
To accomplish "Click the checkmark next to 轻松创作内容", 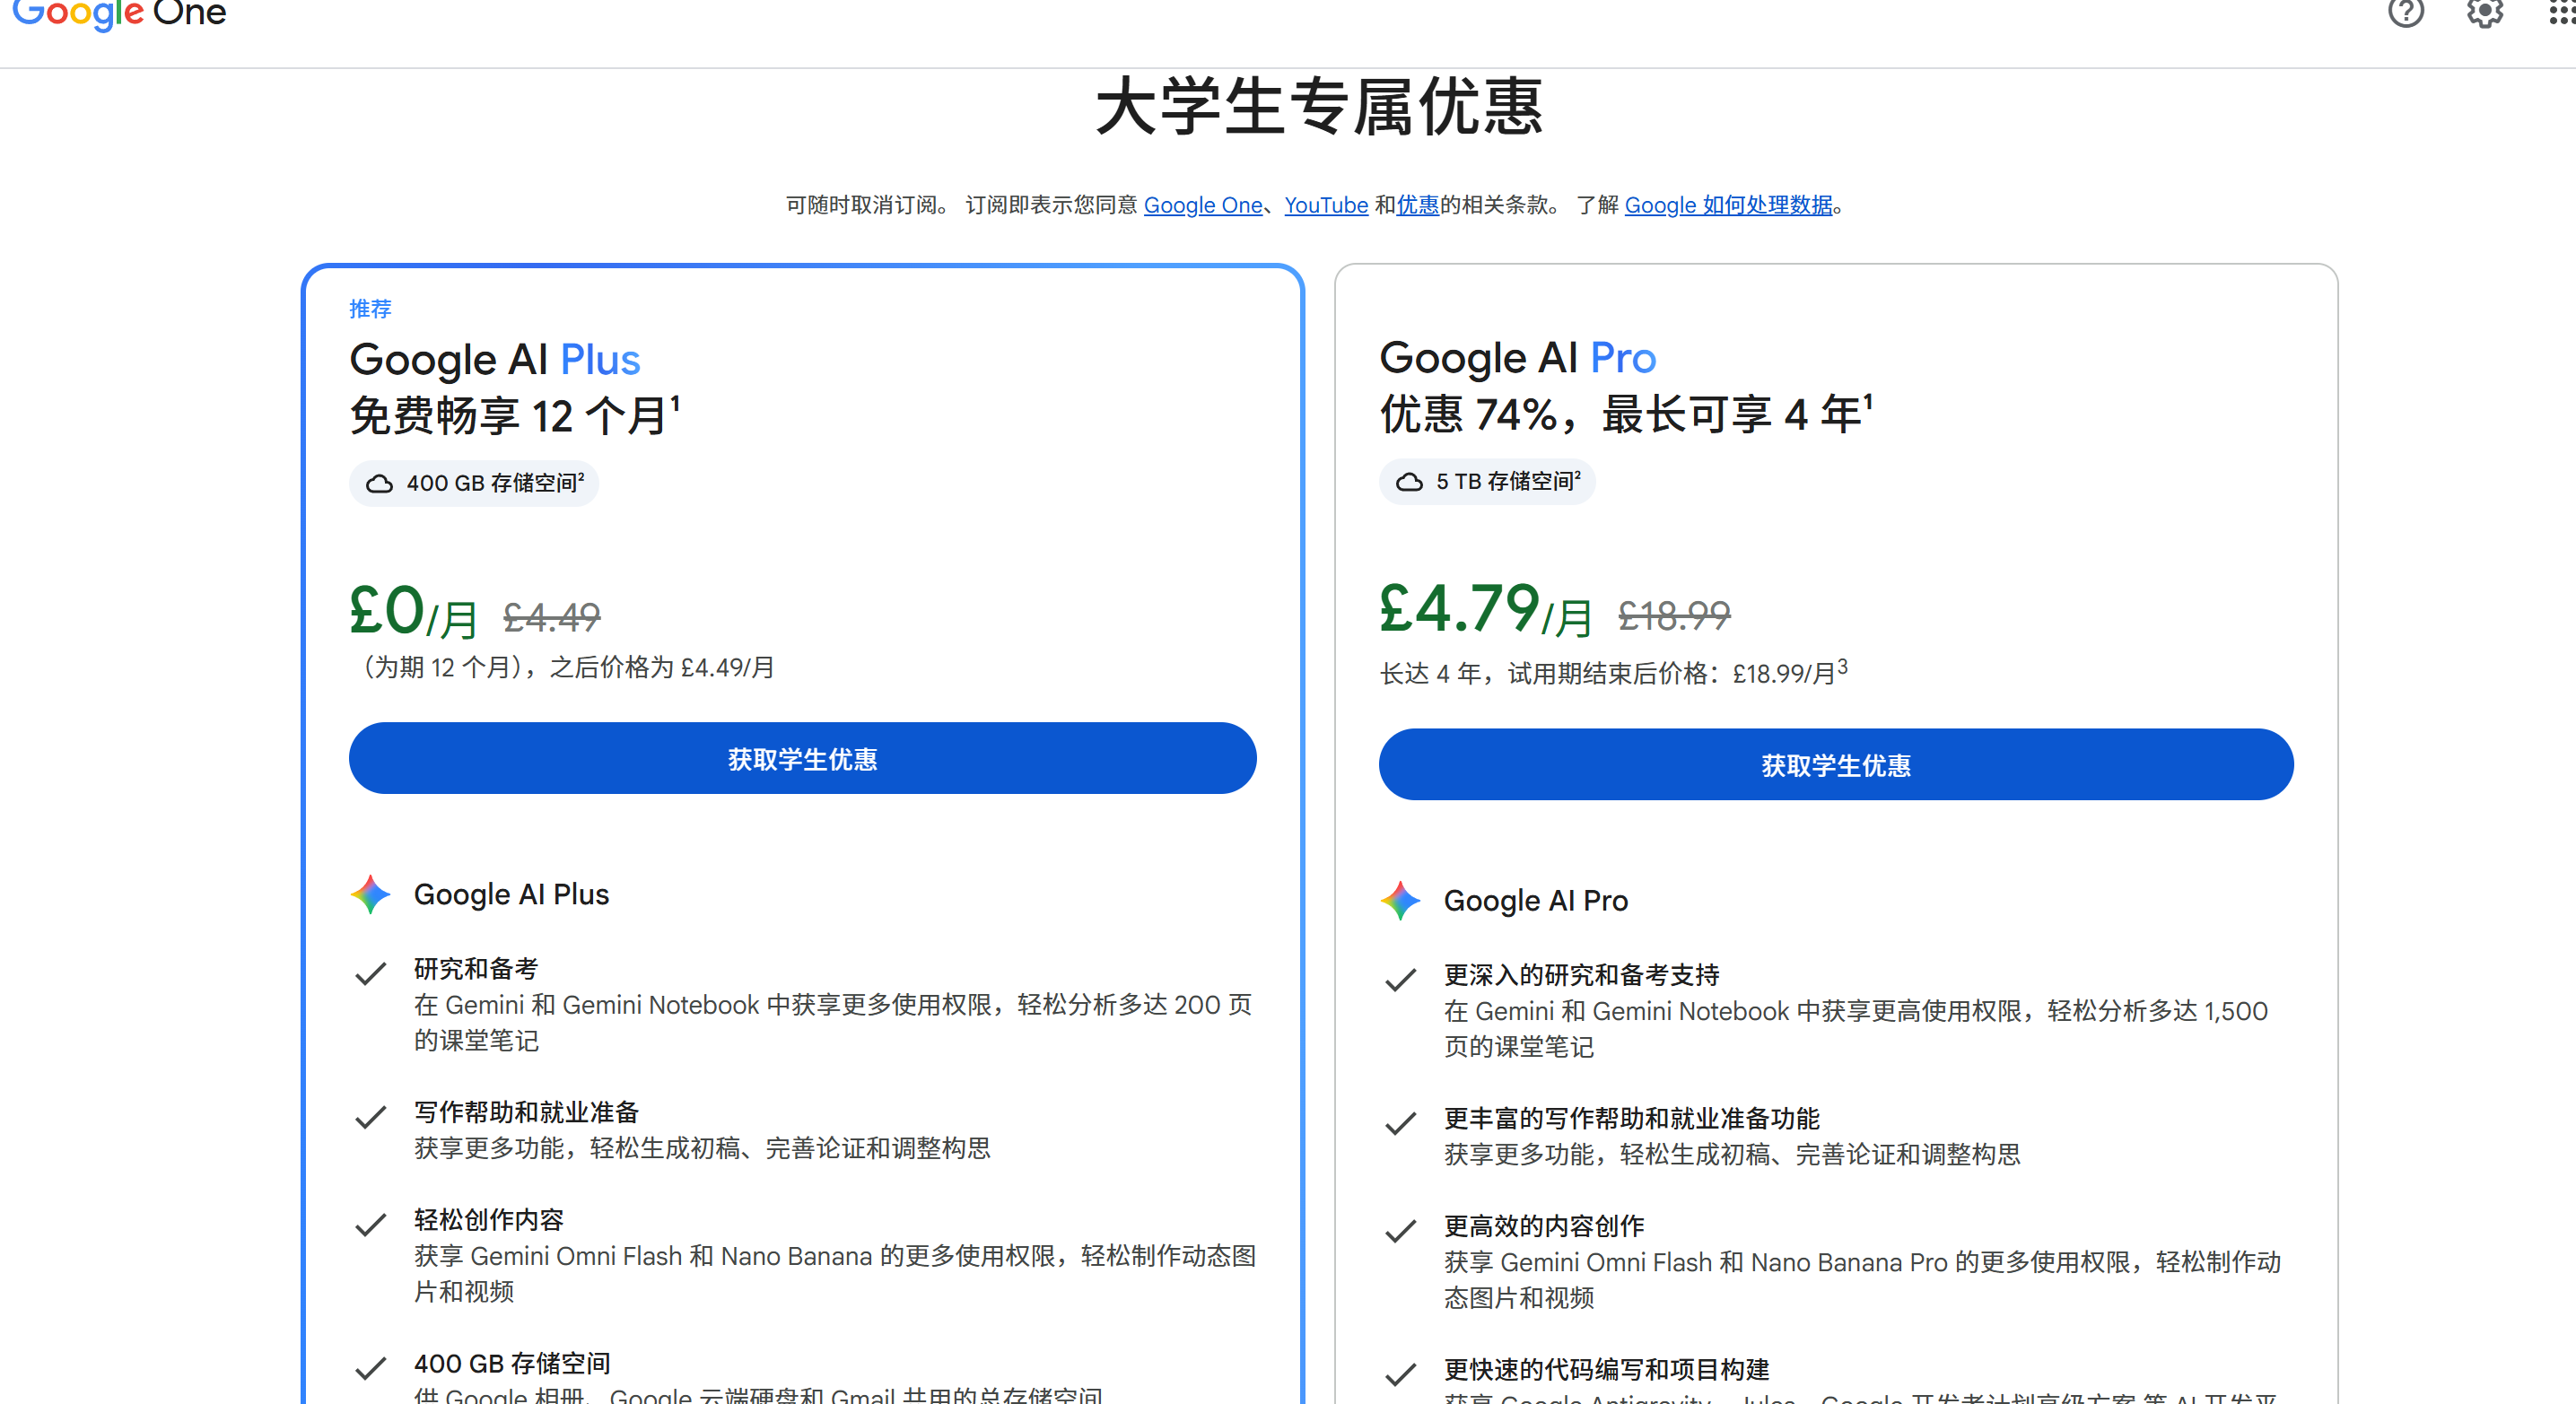I will click(x=371, y=1225).
